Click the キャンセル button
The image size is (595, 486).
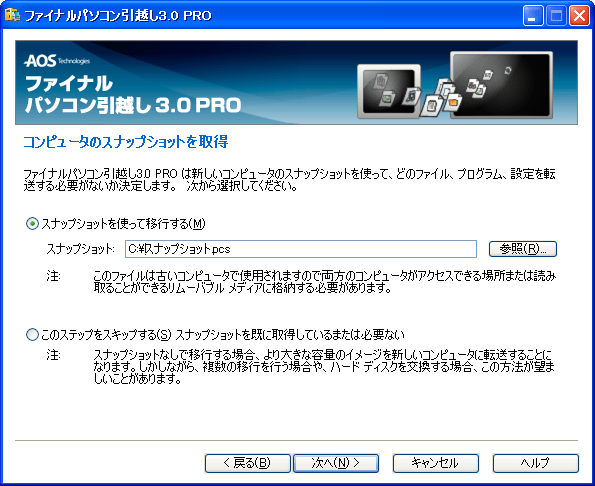436,463
